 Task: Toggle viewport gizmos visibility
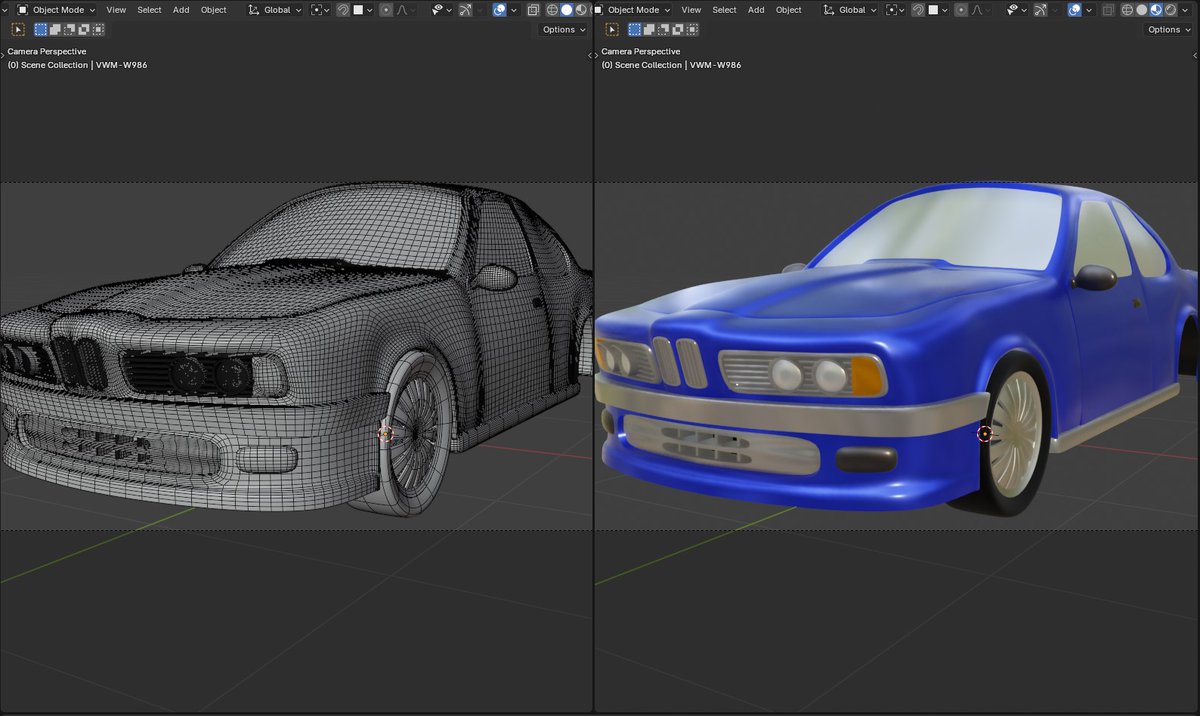[465, 9]
